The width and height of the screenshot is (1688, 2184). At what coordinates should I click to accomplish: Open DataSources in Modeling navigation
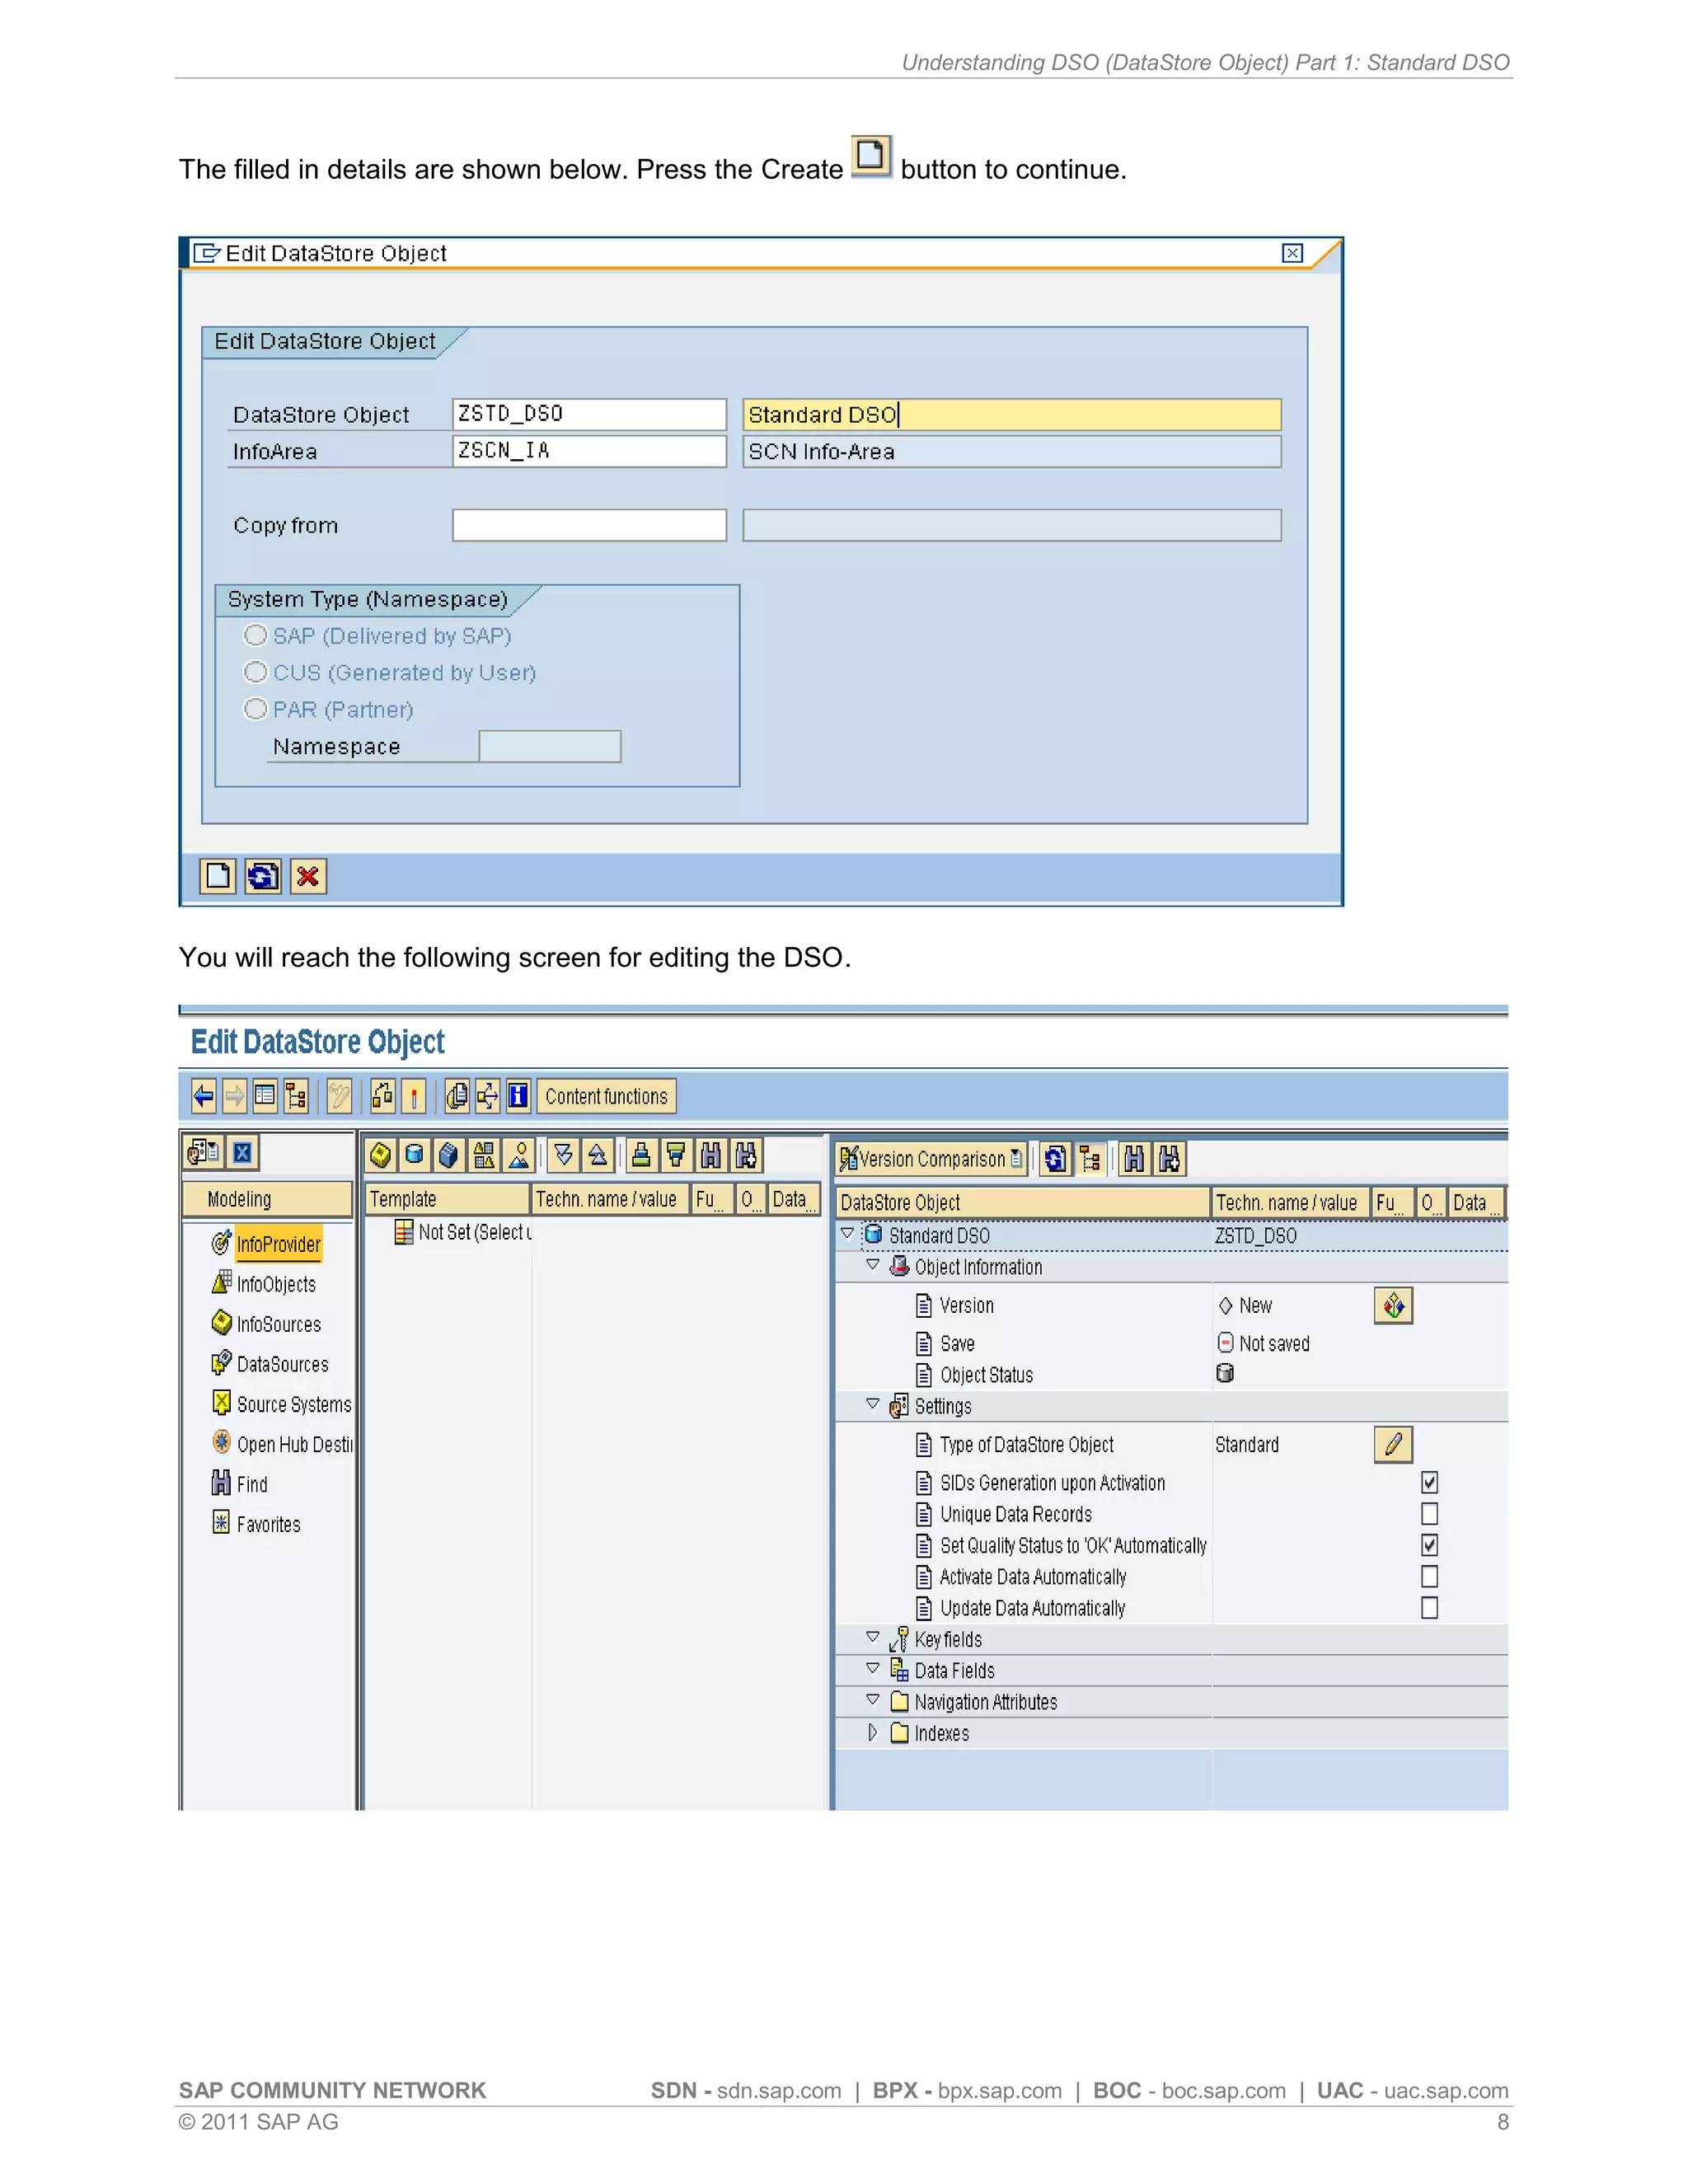click(282, 1365)
